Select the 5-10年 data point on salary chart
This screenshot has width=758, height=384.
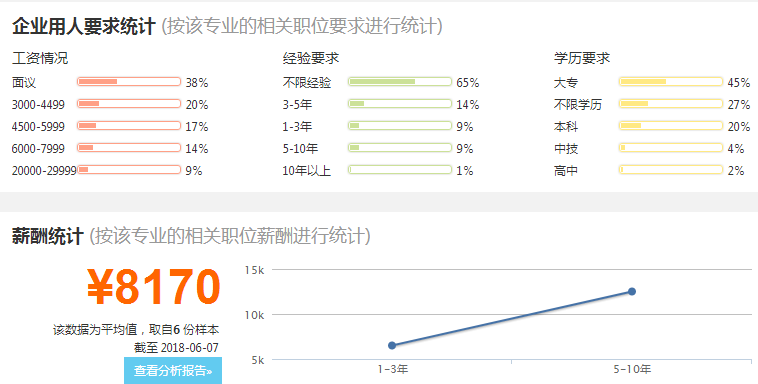[x=632, y=292]
